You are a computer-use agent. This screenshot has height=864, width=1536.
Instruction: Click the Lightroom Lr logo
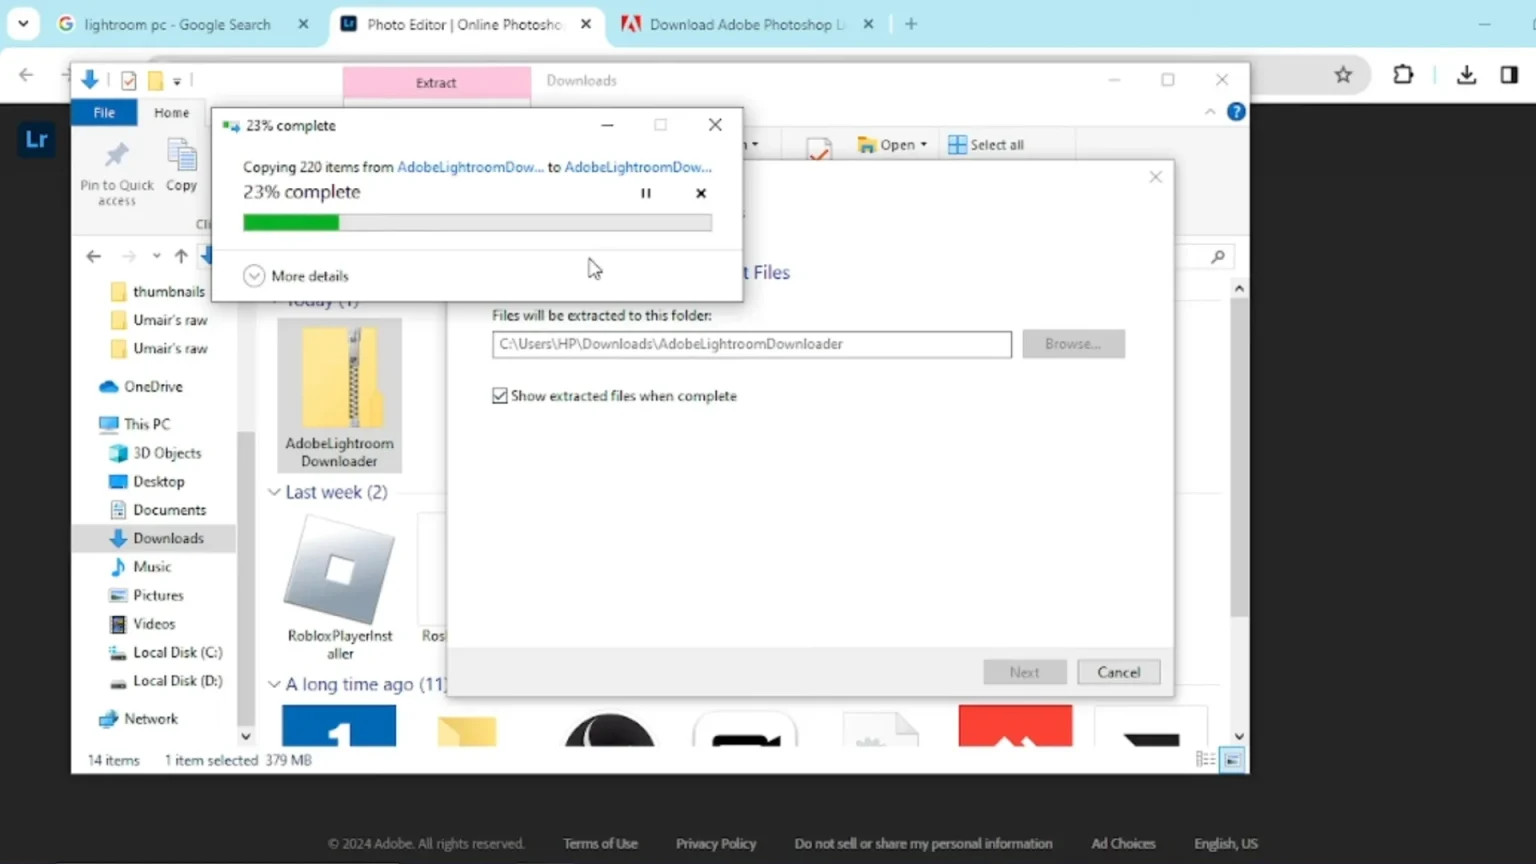pyautogui.click(x=37, y=139)
